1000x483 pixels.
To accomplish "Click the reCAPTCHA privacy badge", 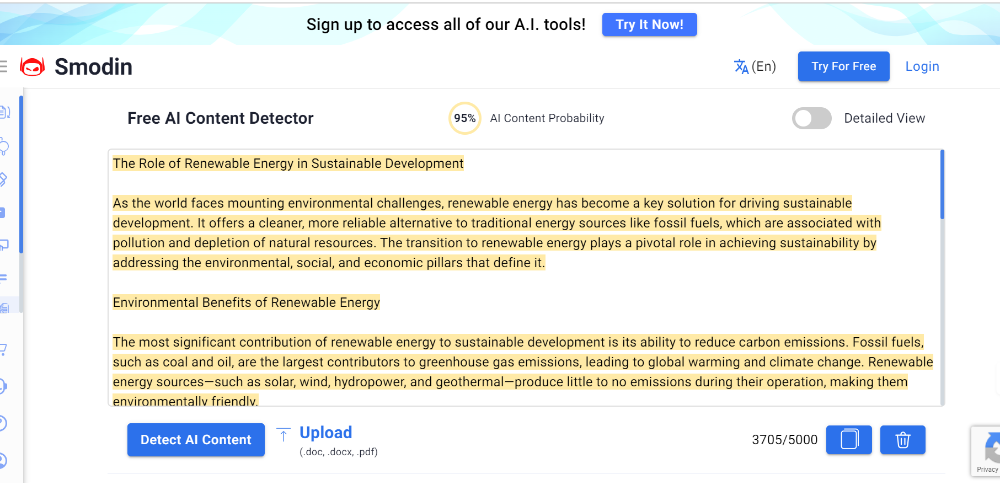I will coord(986,450).
